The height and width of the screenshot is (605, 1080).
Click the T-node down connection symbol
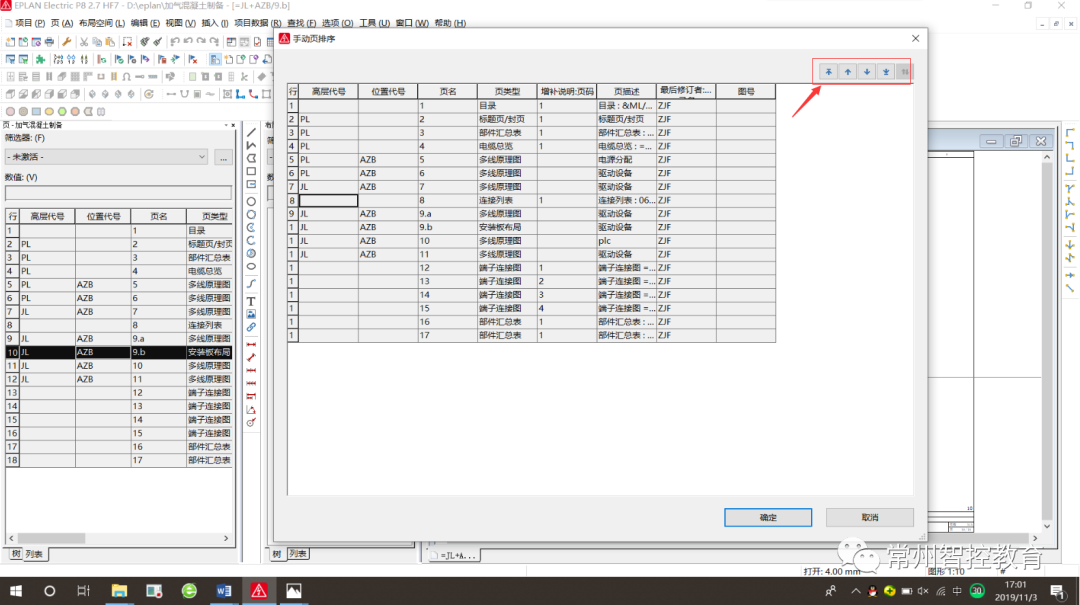click(x=1070, y=187)
